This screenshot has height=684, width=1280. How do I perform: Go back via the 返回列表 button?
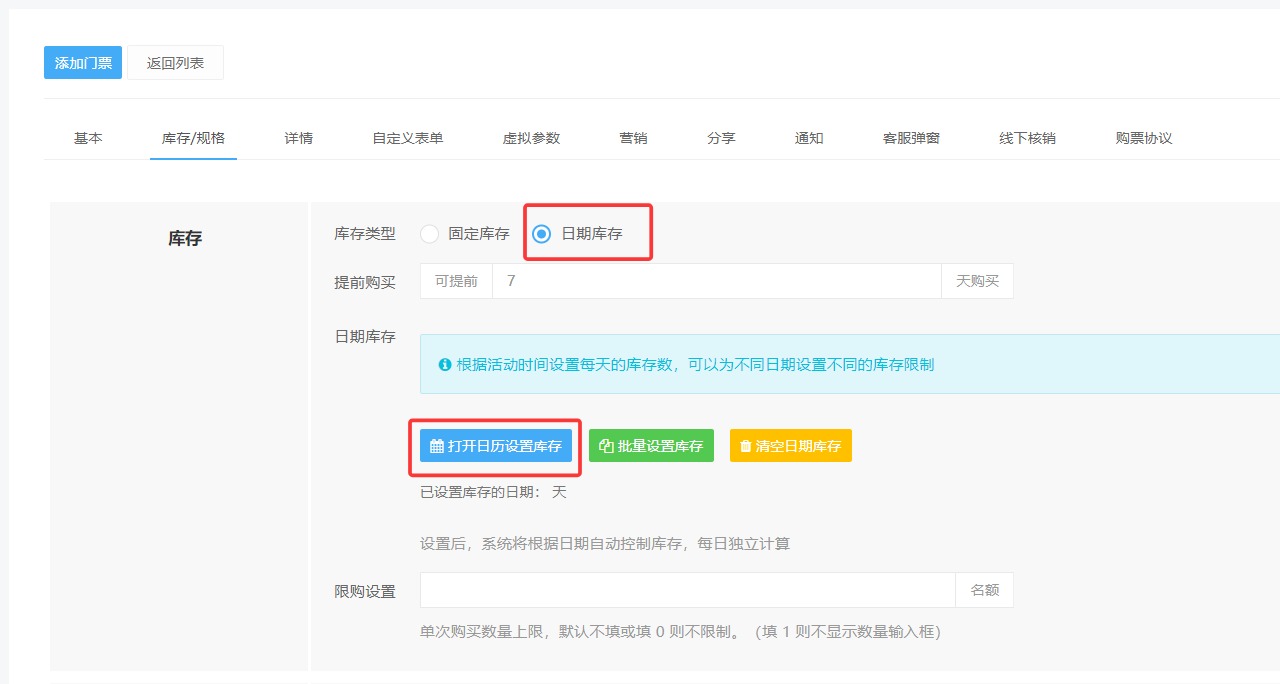pos(175,62)
